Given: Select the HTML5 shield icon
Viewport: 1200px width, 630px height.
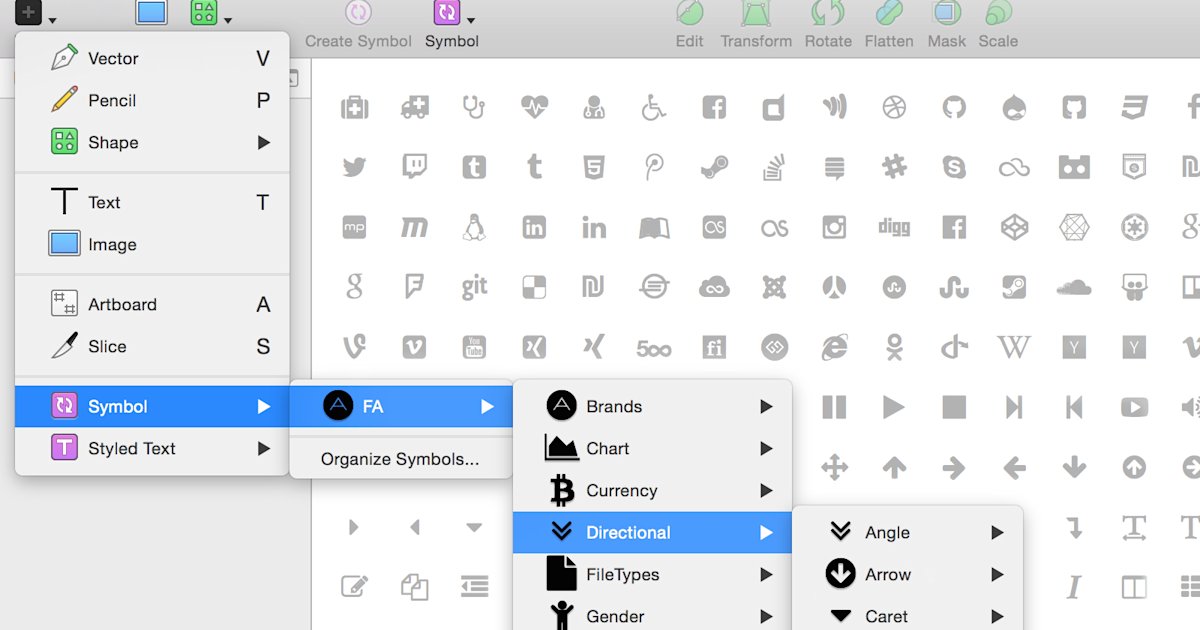Looking at the screenshot, I should (594, 167).
